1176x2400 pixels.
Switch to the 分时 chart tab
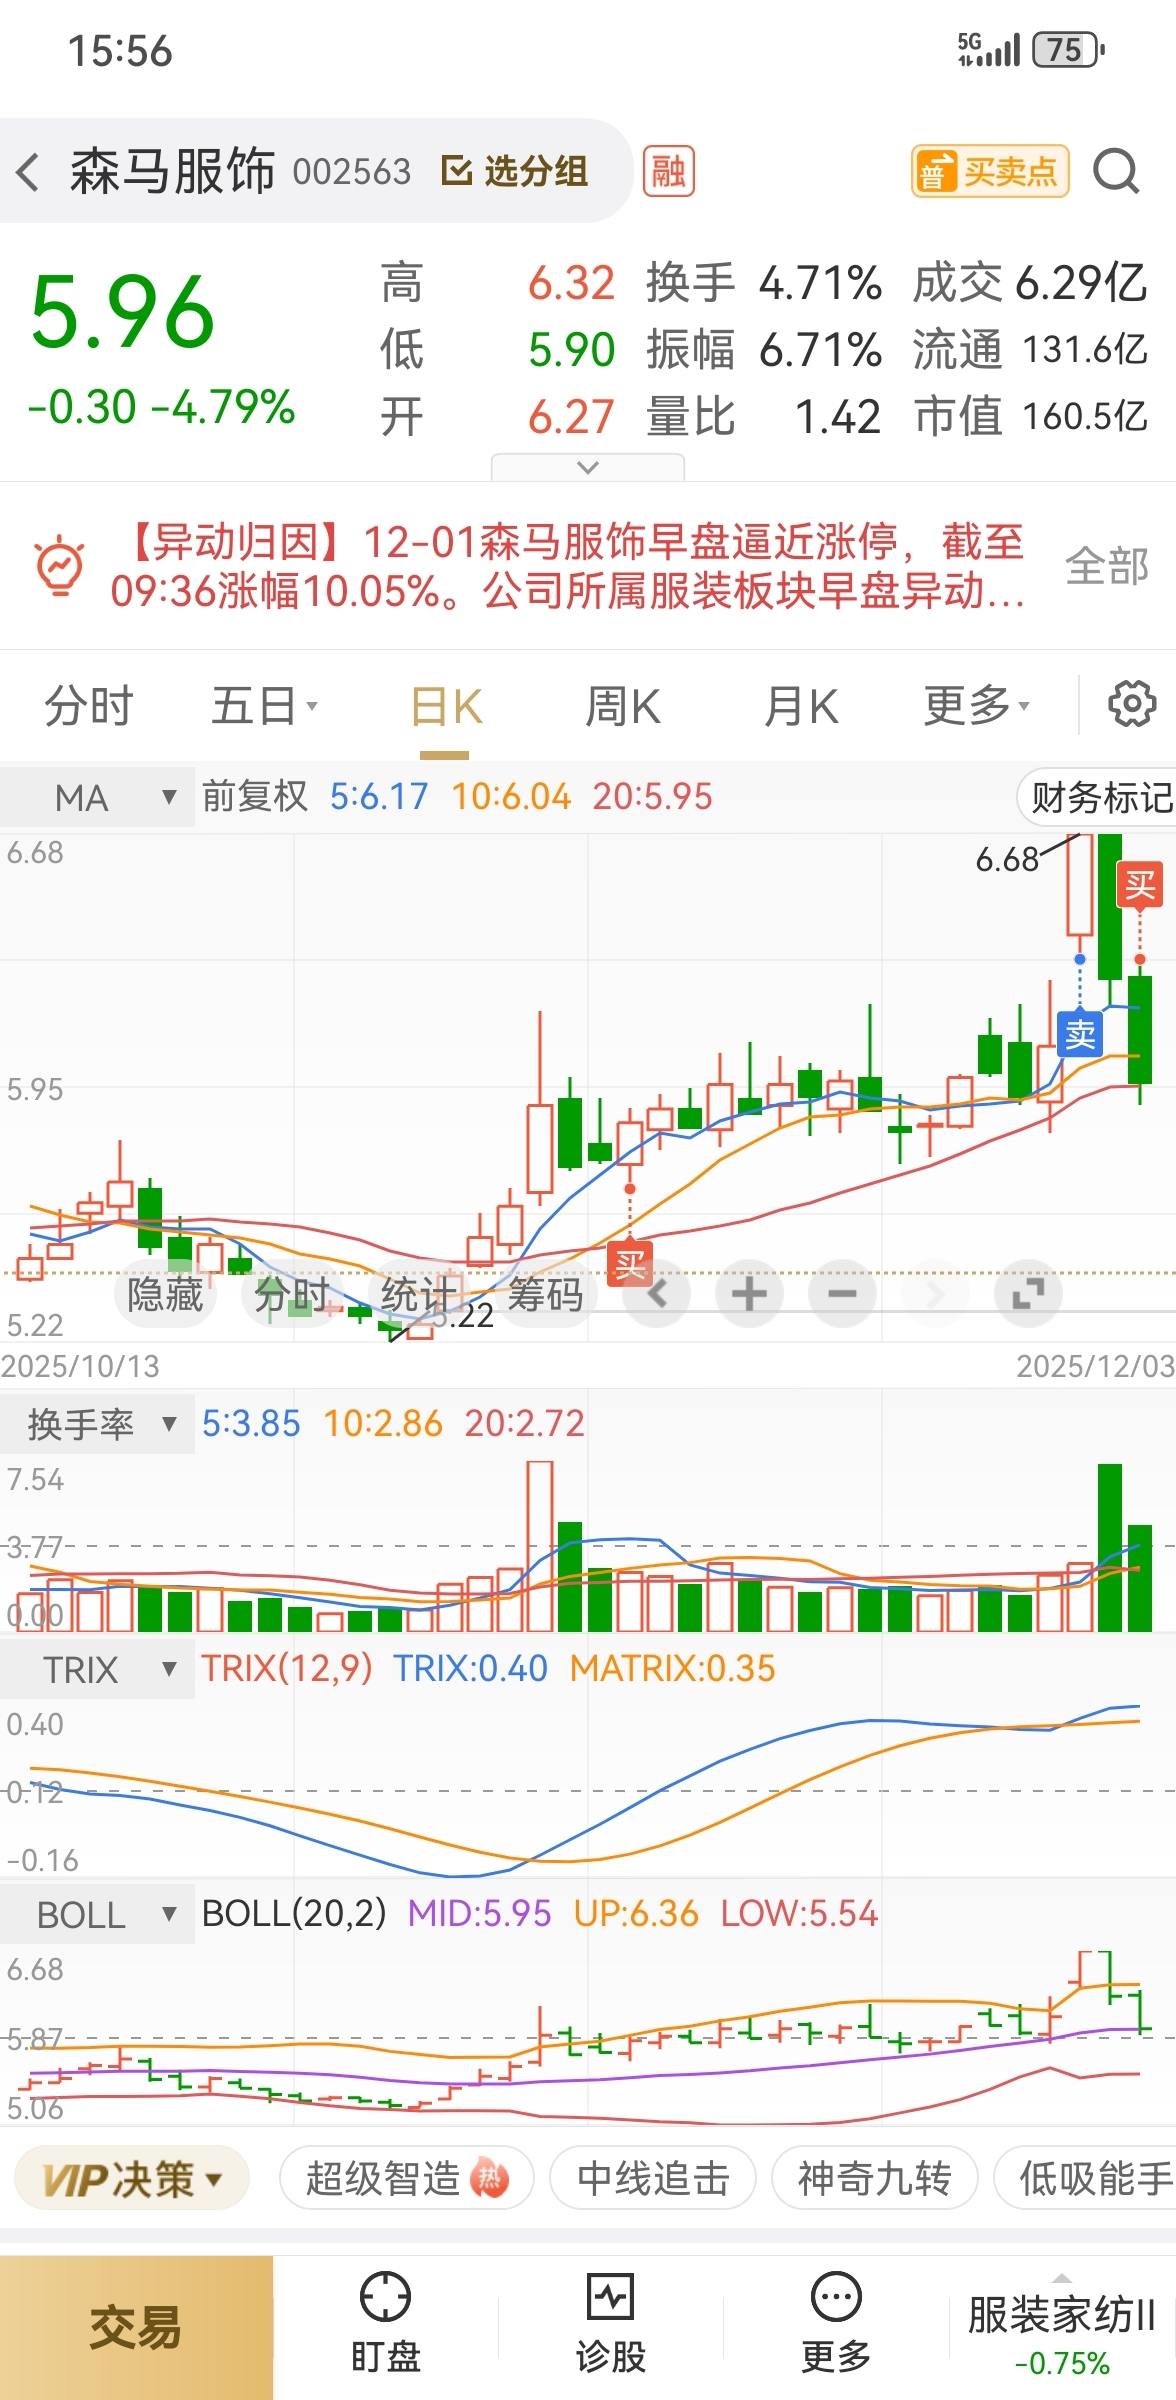pyautogui.click(x=88, y=706)
